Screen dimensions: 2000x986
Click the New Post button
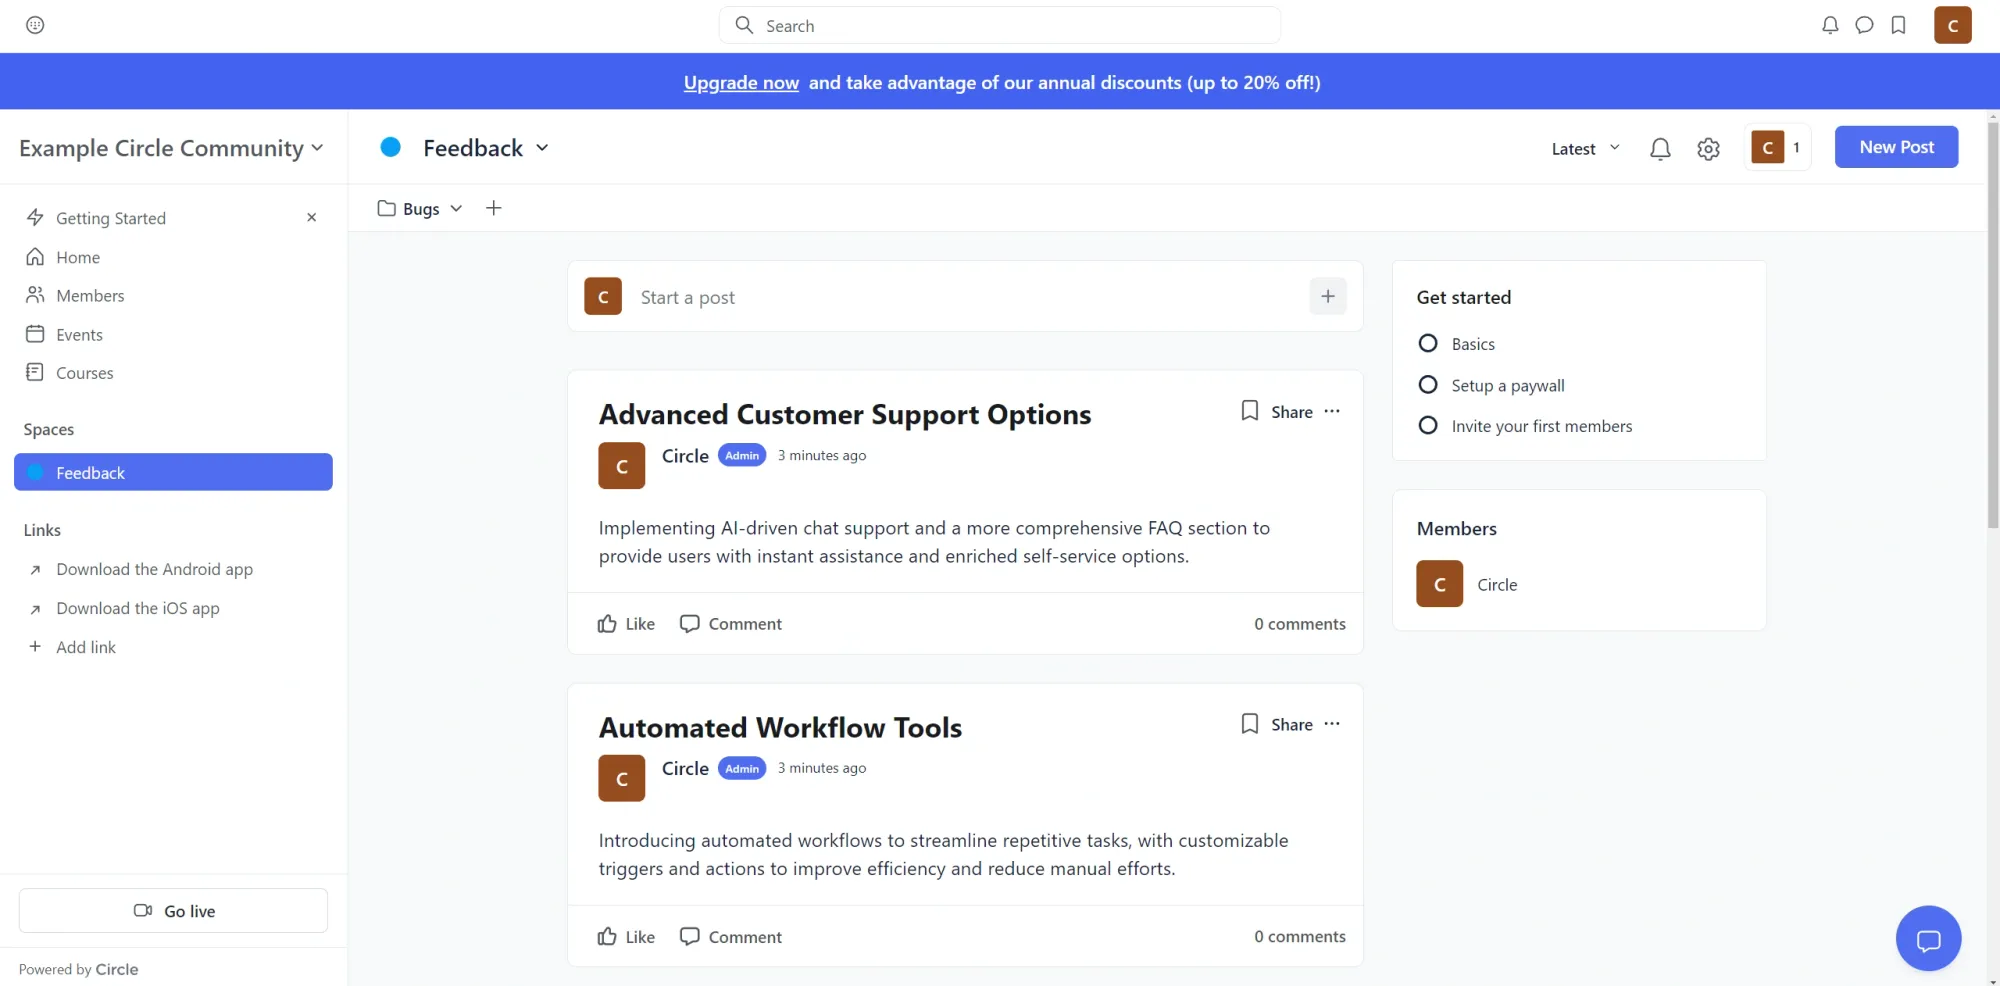click(x=1896, y=146)
